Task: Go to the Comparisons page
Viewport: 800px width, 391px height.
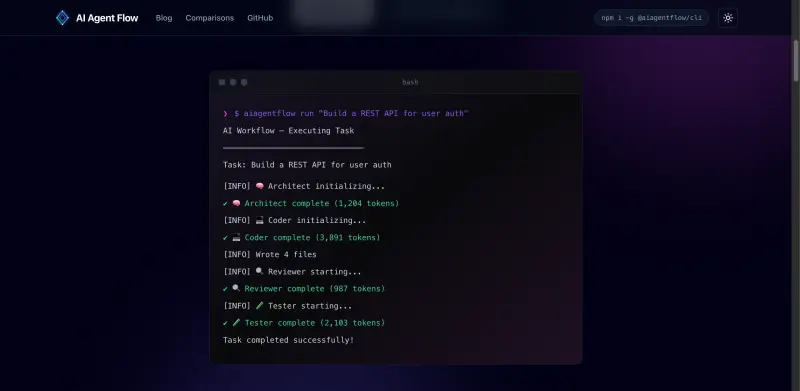Action: point(210,18)
